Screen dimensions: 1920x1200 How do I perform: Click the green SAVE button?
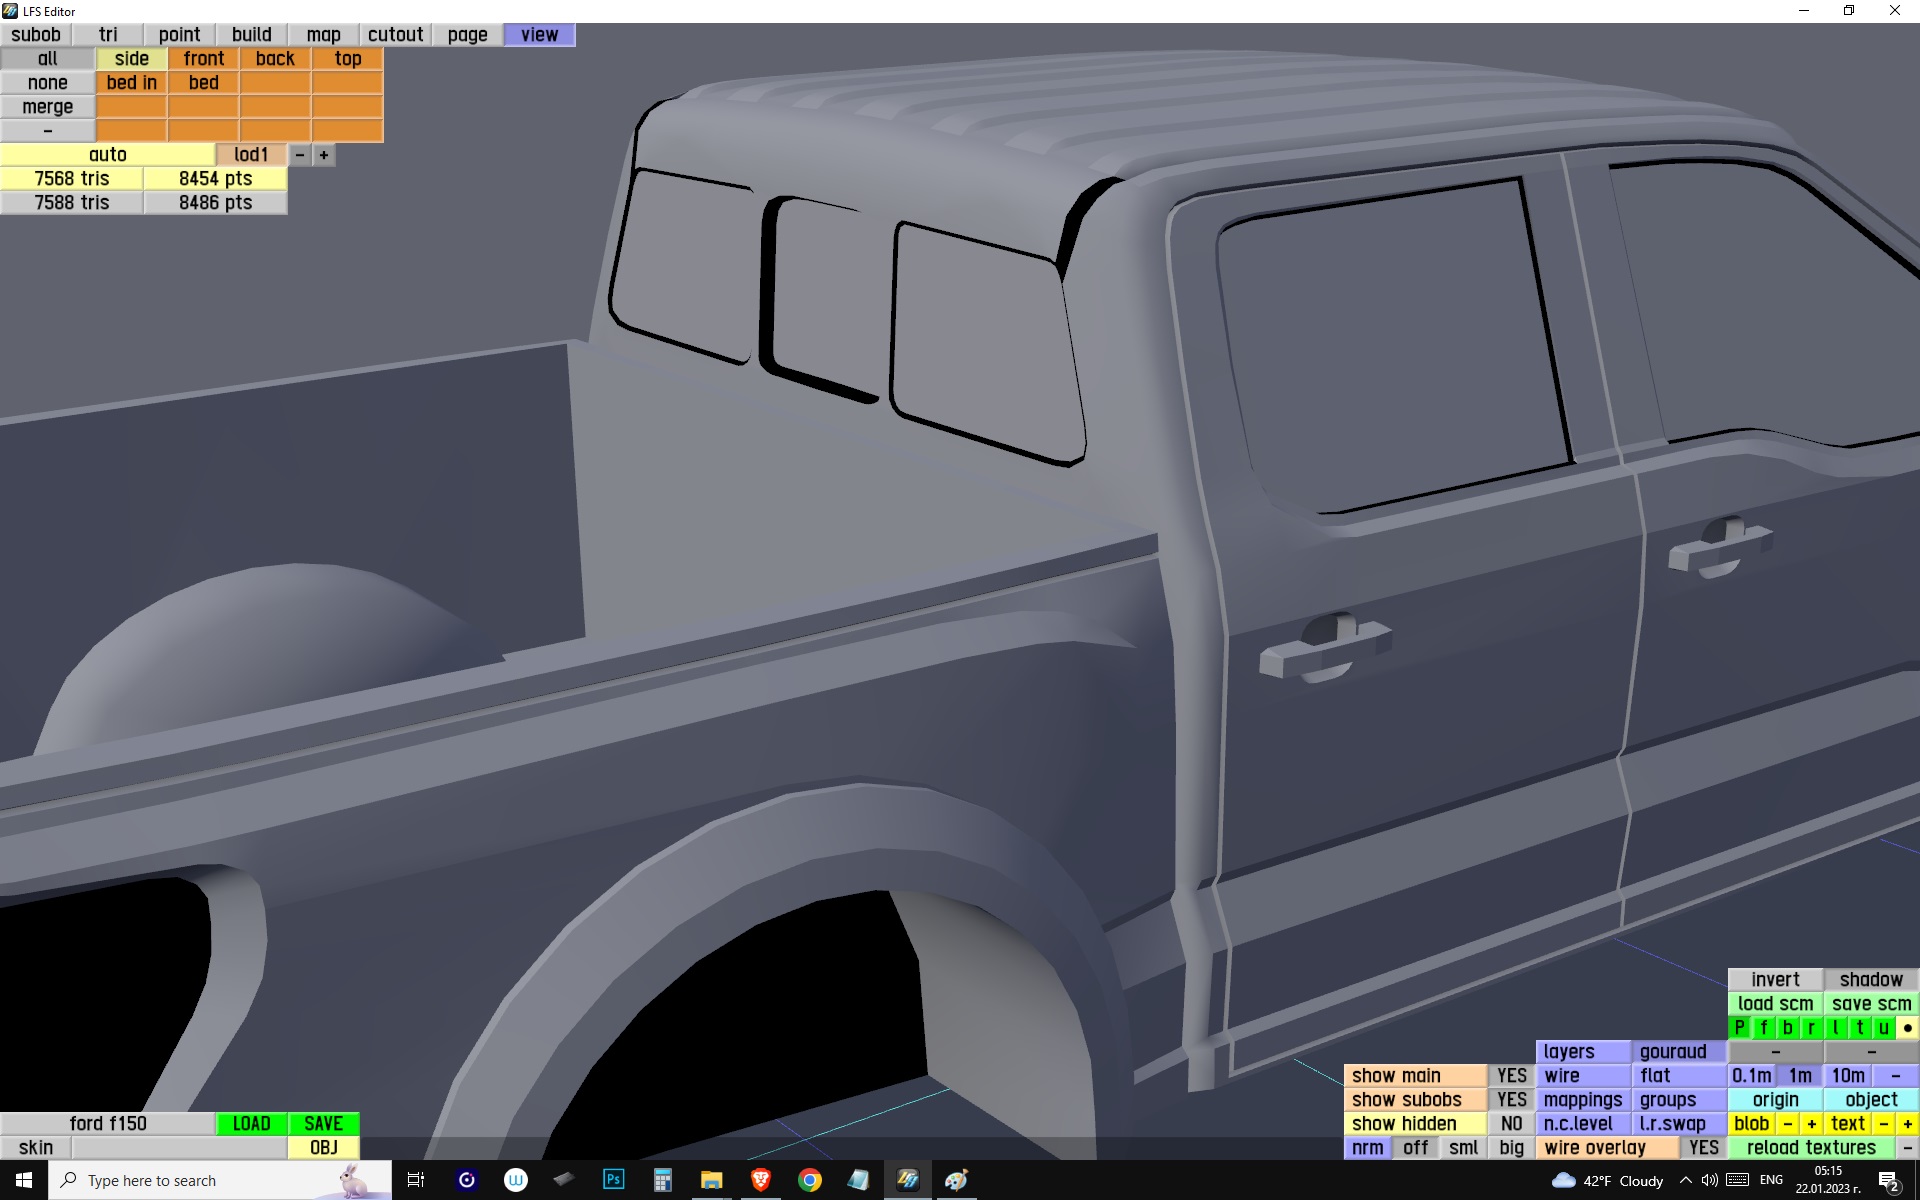click(x=323, y=1123)
